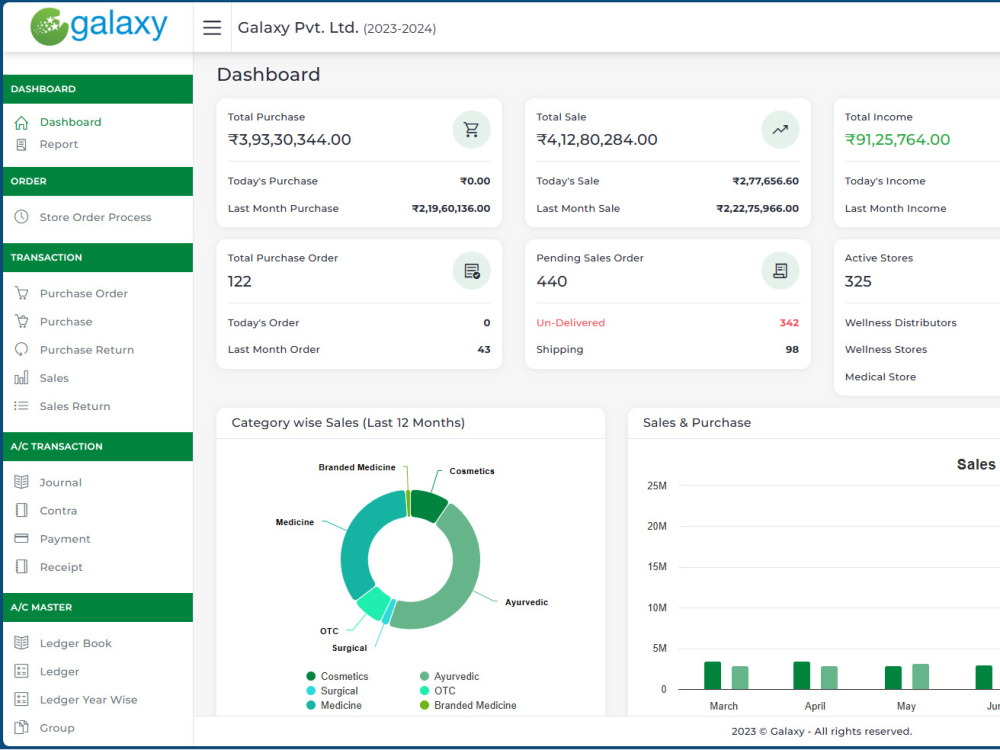
Task: Open the Contra entry page
Action: (x=58, y=511)
